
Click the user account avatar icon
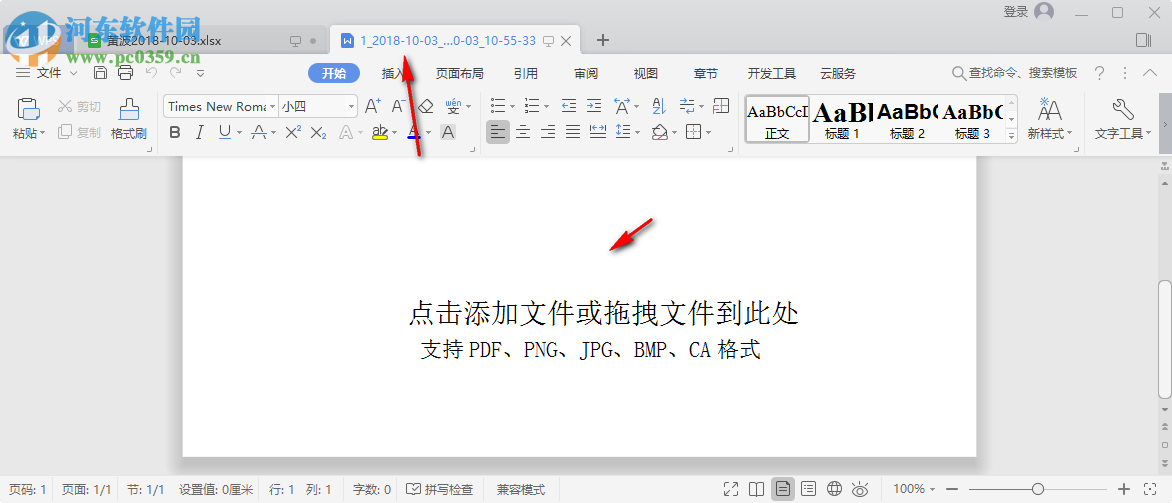coord(1043,12)
